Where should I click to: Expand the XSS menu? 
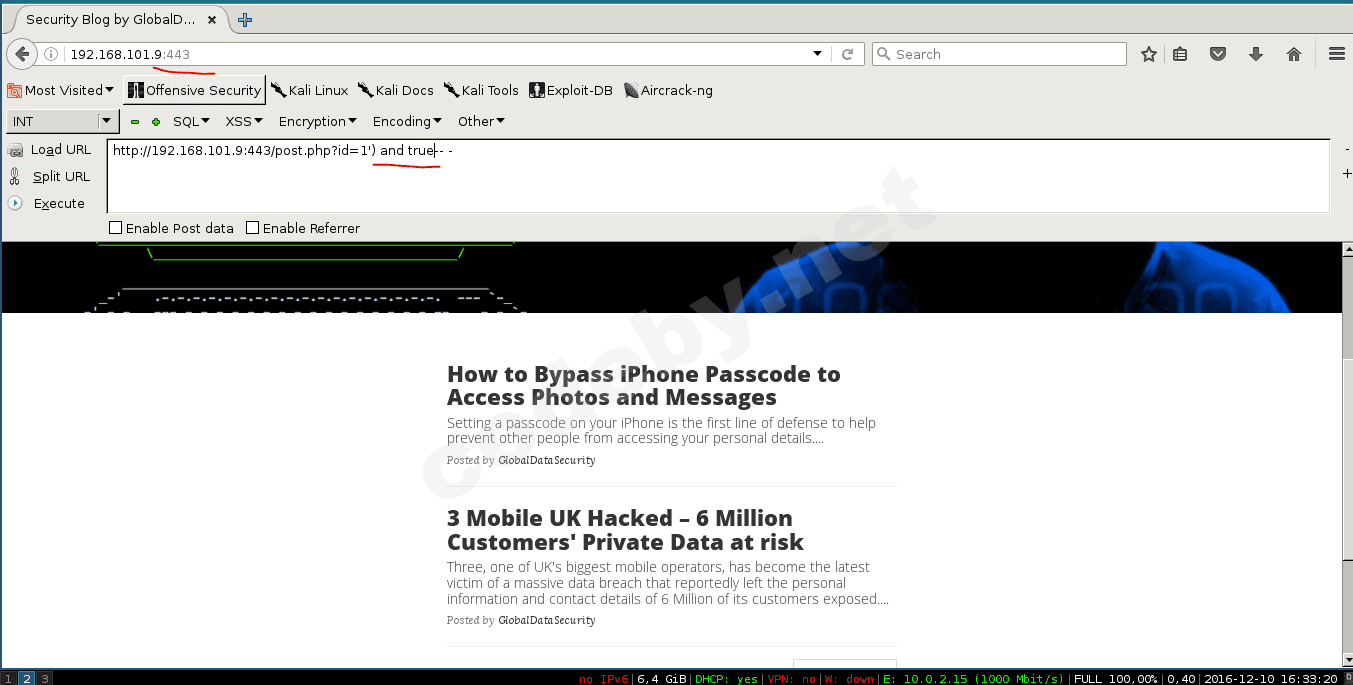(x=244, y=121)
